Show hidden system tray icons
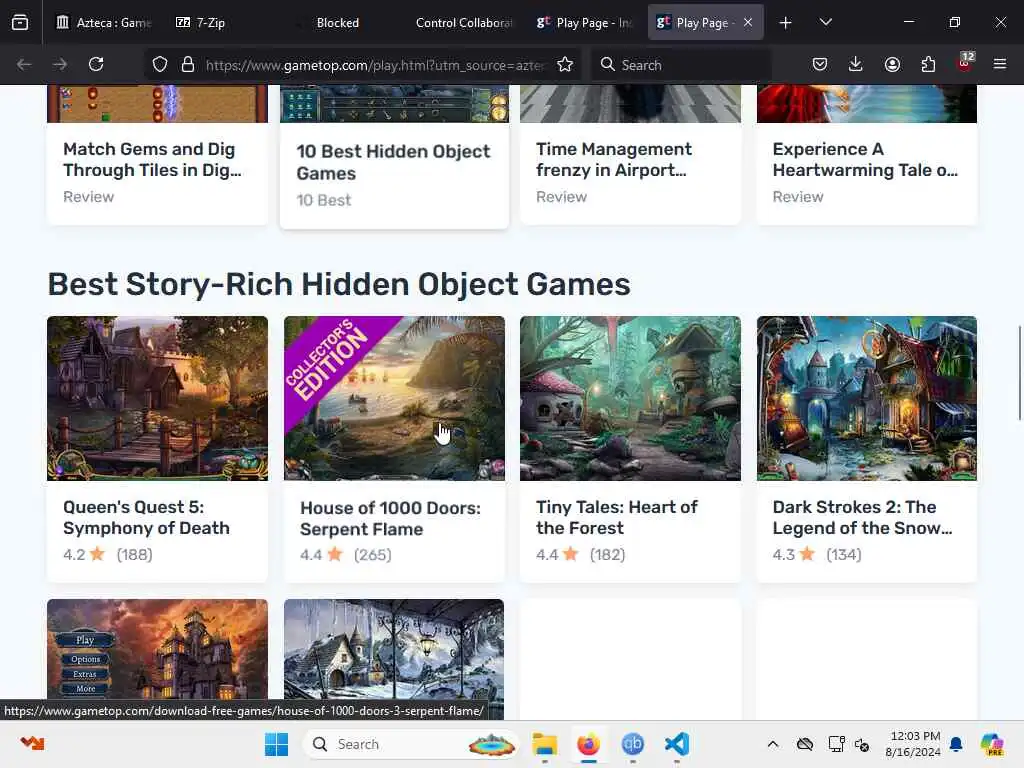This screenshot has height=768, width=1024. 773,744
